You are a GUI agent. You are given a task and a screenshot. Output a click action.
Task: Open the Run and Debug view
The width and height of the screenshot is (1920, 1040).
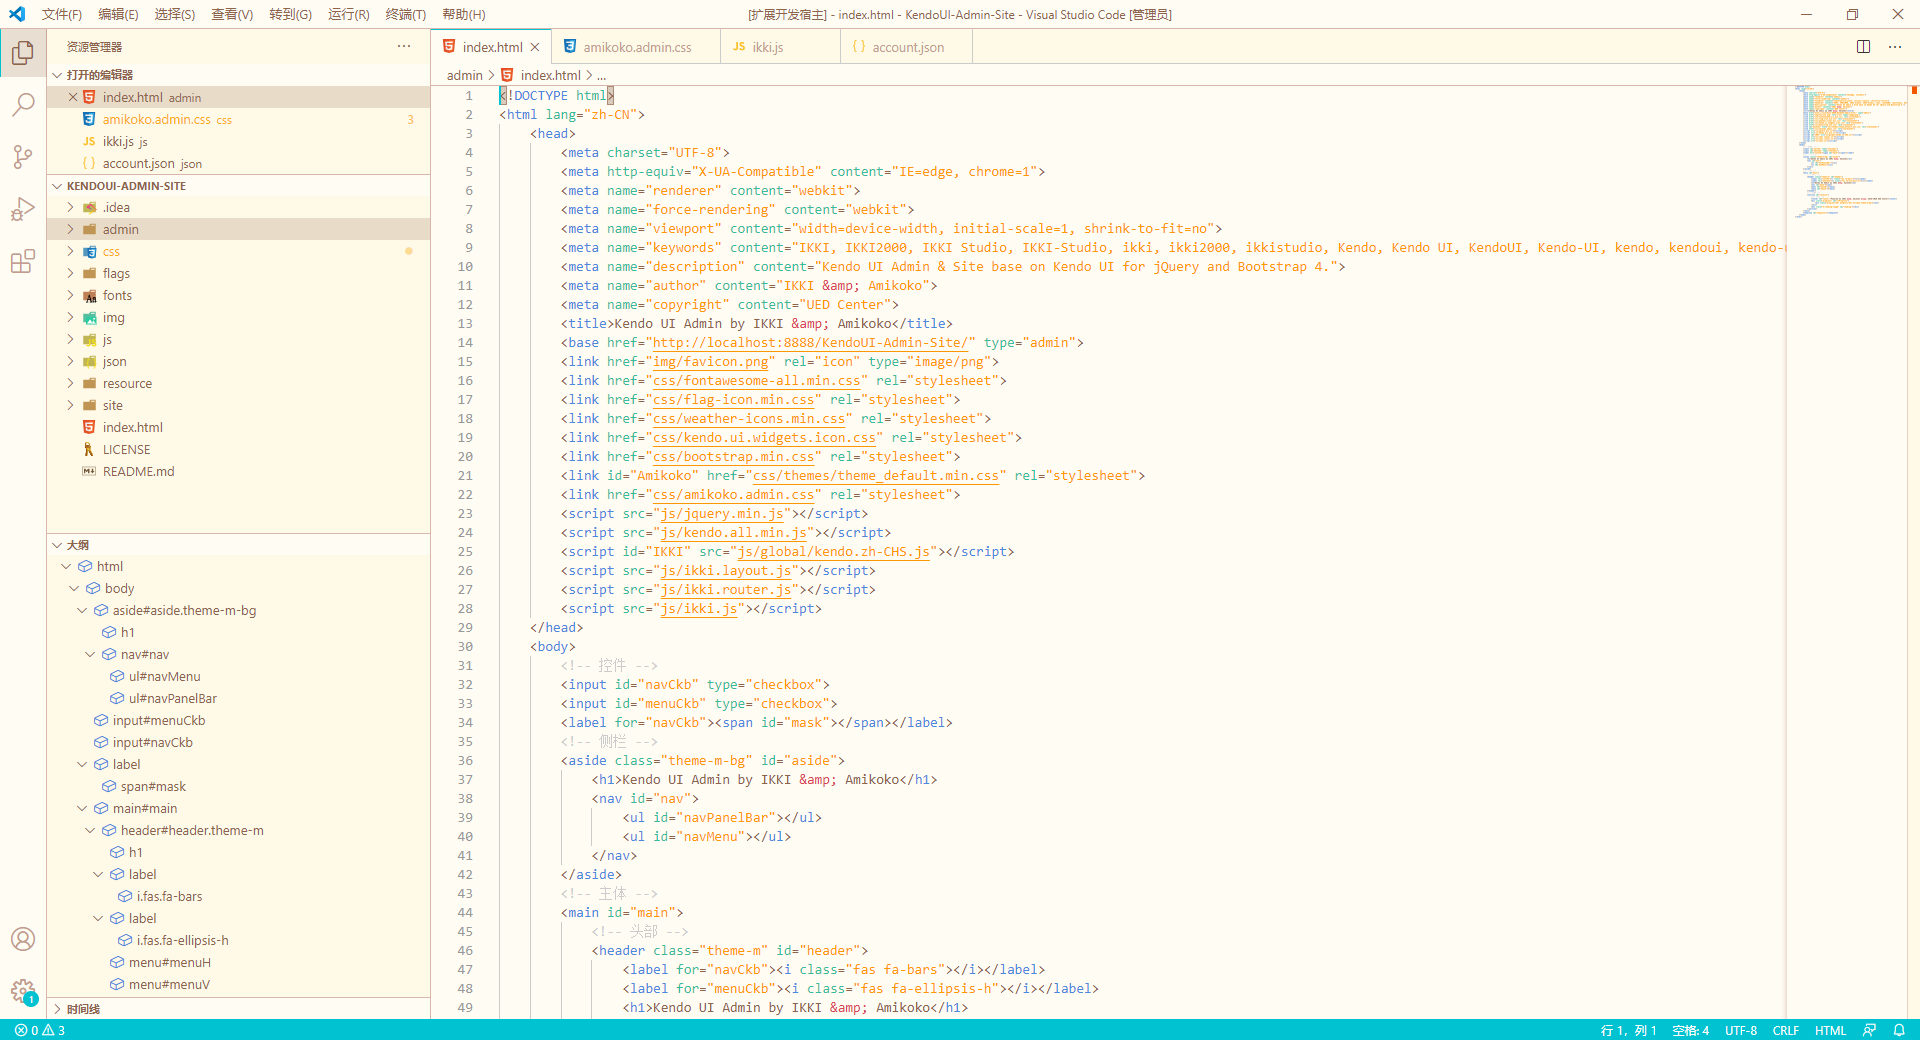point(23,209)
